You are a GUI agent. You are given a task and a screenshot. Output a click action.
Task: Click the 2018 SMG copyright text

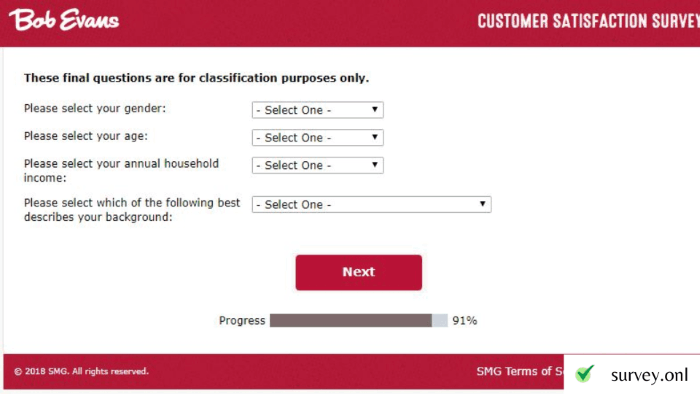click(x=81, y=371)
